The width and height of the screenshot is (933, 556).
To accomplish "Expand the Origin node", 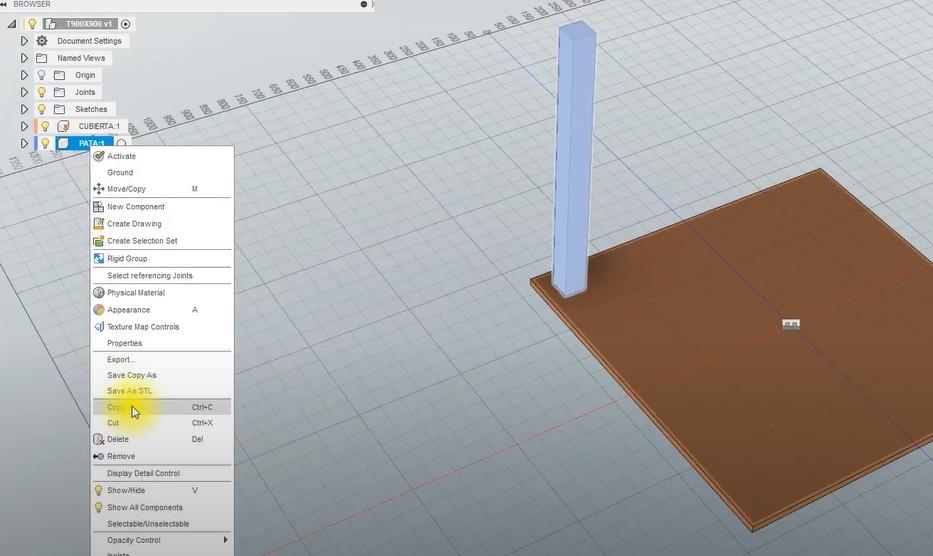I will tap(24, 76).
